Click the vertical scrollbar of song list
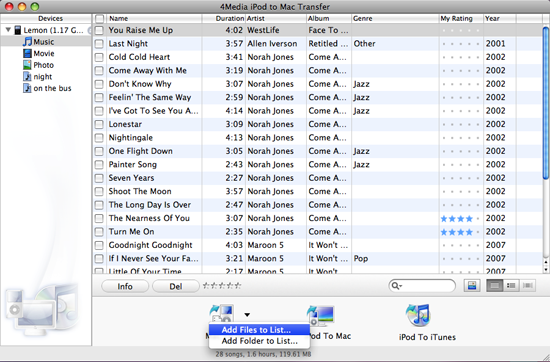 tap(546, 104)
